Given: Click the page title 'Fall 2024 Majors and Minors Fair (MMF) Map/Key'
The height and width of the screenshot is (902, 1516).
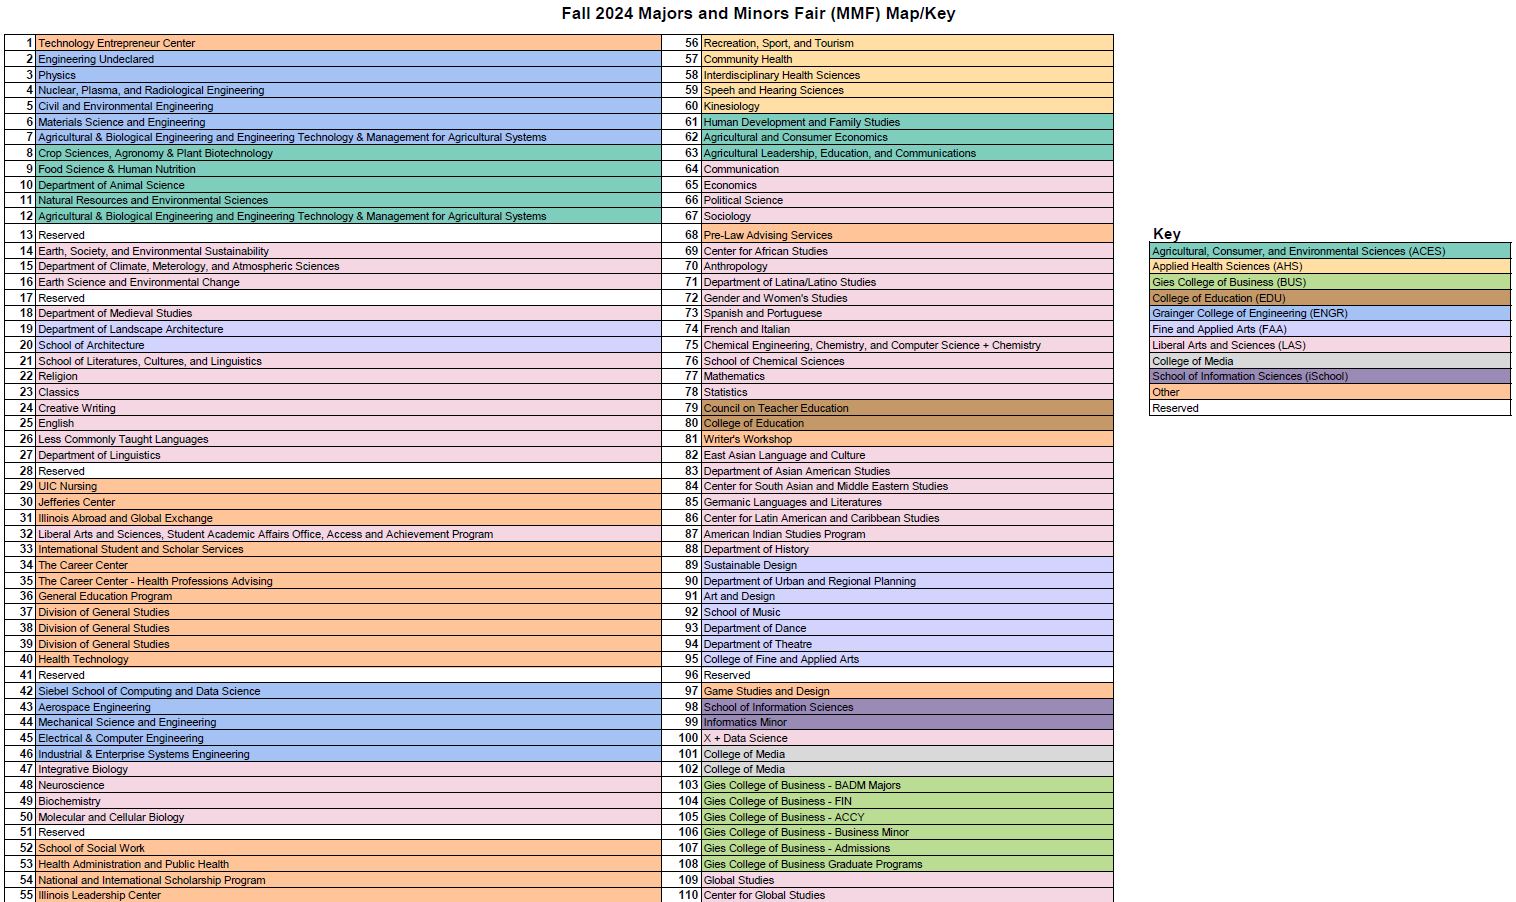Looking at the screenshot, I should click(x=758, y=14).
